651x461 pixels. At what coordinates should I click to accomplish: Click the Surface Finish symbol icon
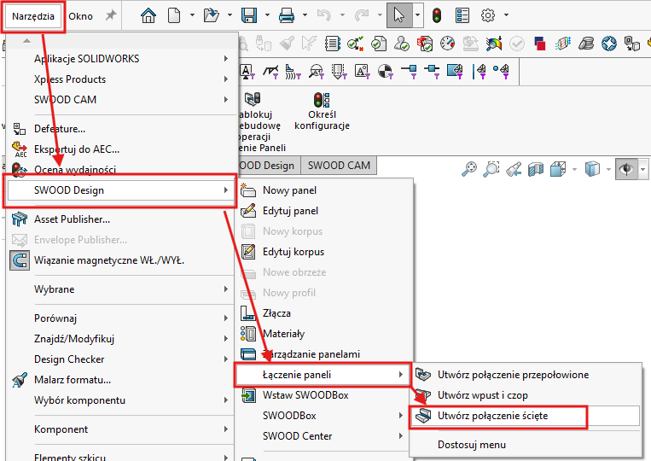[x=271, y=72]
